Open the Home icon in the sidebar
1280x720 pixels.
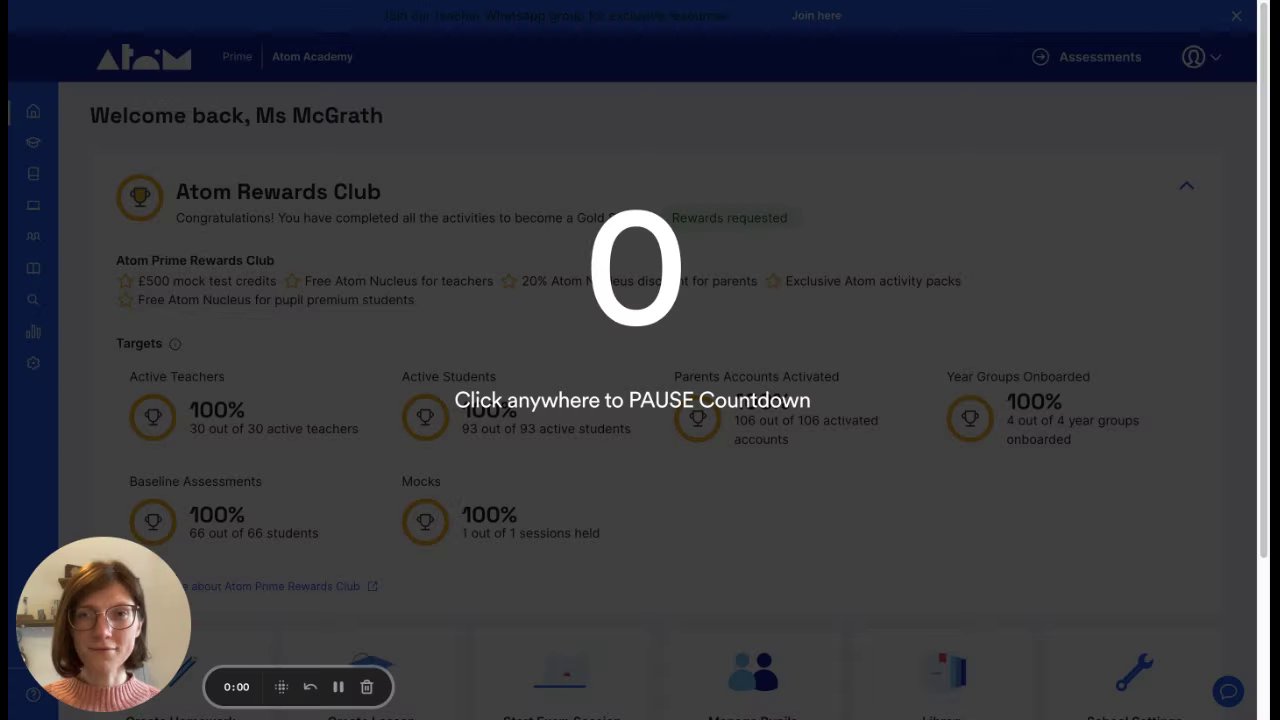pyautogui.click(x=33, y=111)
